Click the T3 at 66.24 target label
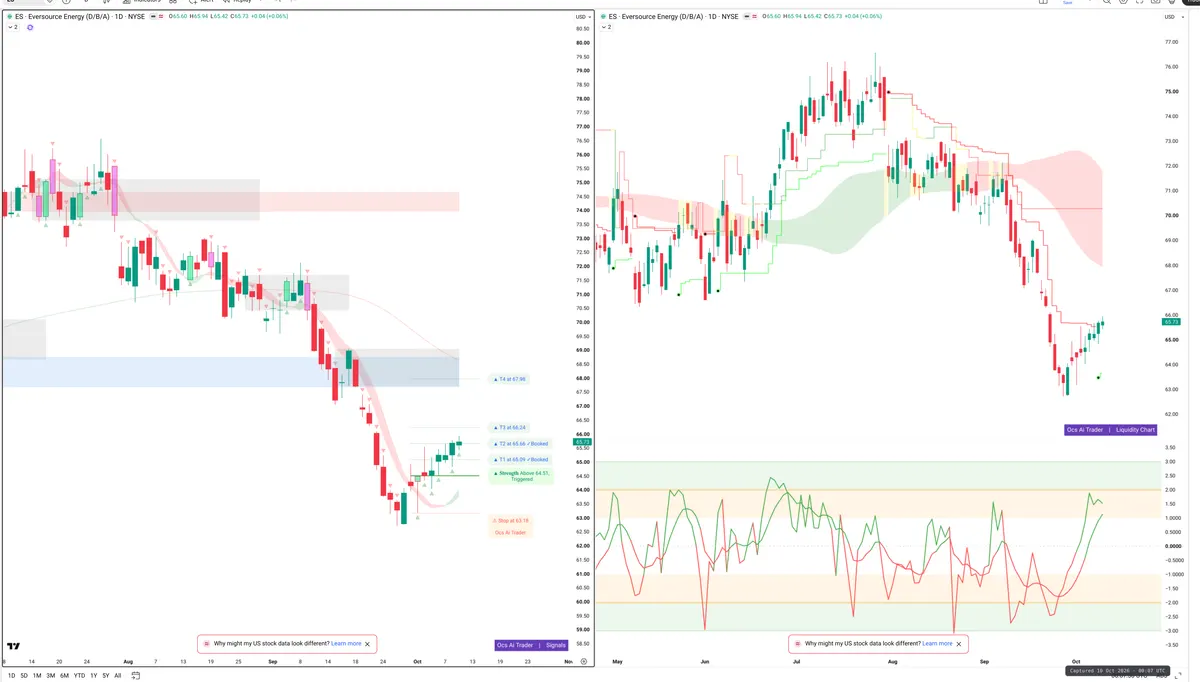 click(x=509, y=427)
